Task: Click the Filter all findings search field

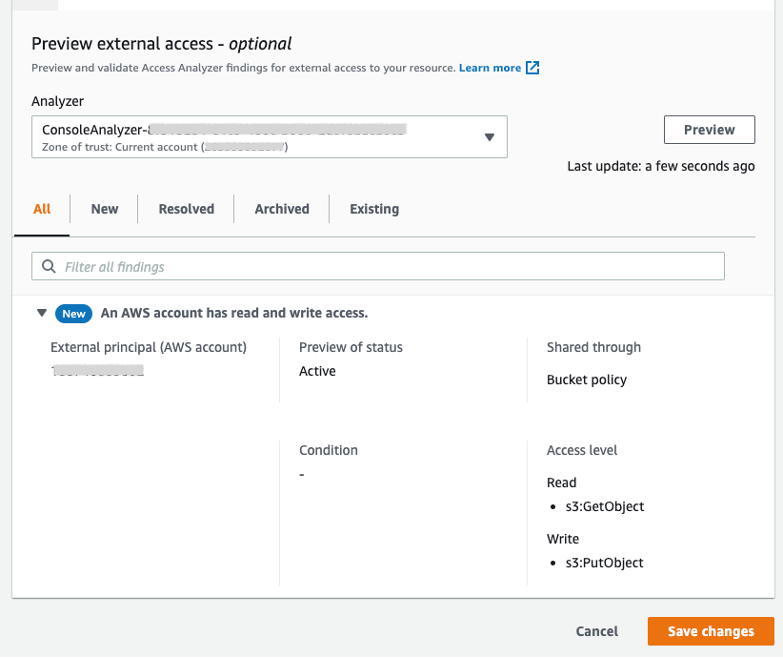Action: [390, 267]
